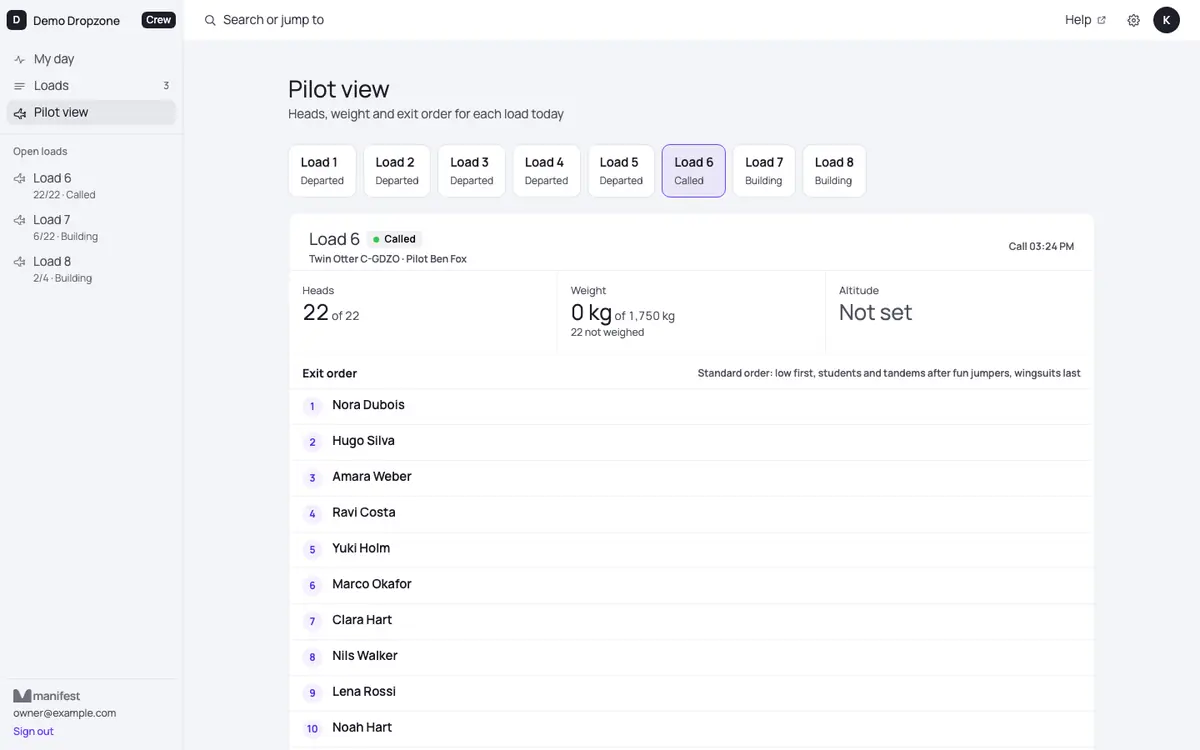Click the manifest logo in the sidebar
This screenshot has height=750, width=1200.
click(x=47, y=696)
